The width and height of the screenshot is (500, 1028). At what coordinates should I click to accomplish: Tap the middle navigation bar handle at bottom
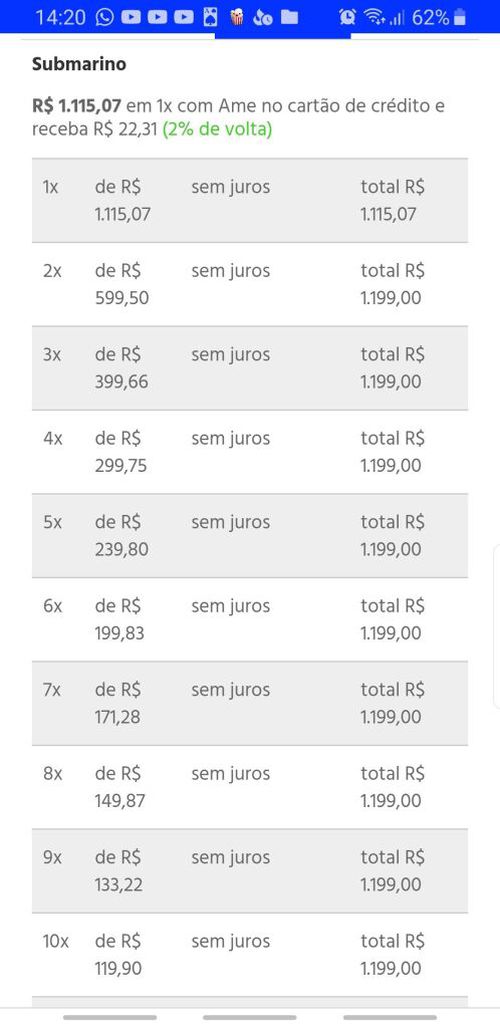coord(250,1018)
